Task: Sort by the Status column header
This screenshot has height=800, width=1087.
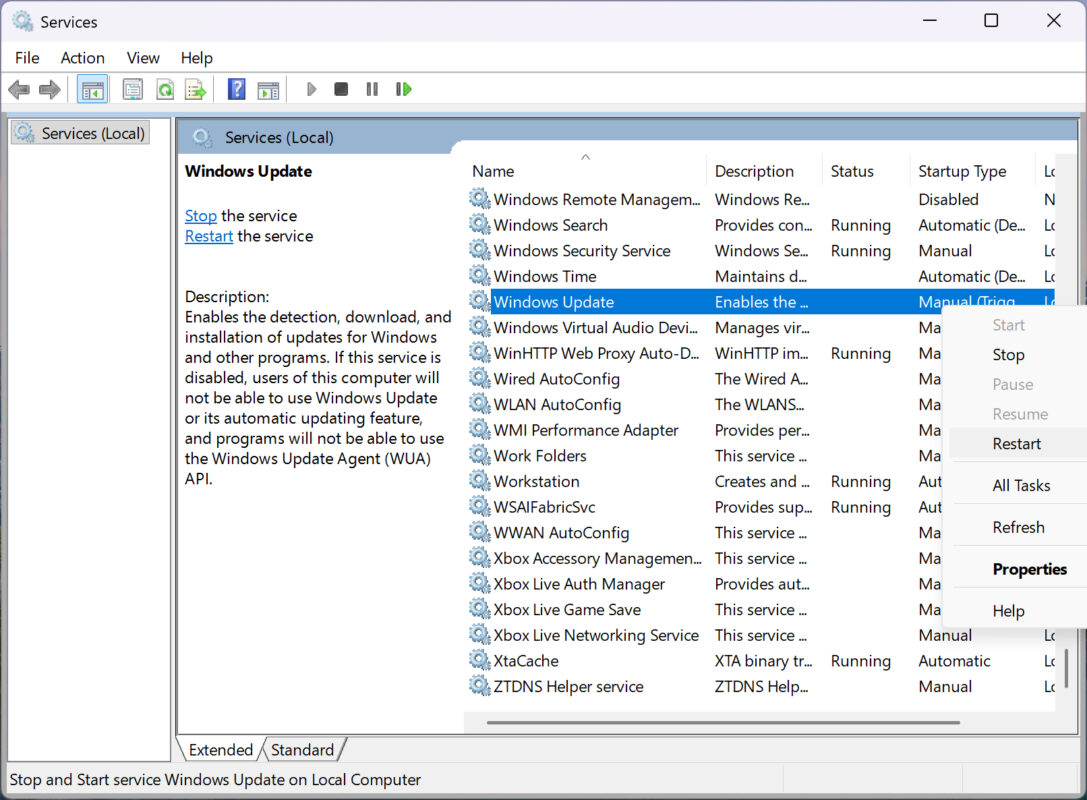Action: coord(865,171)
